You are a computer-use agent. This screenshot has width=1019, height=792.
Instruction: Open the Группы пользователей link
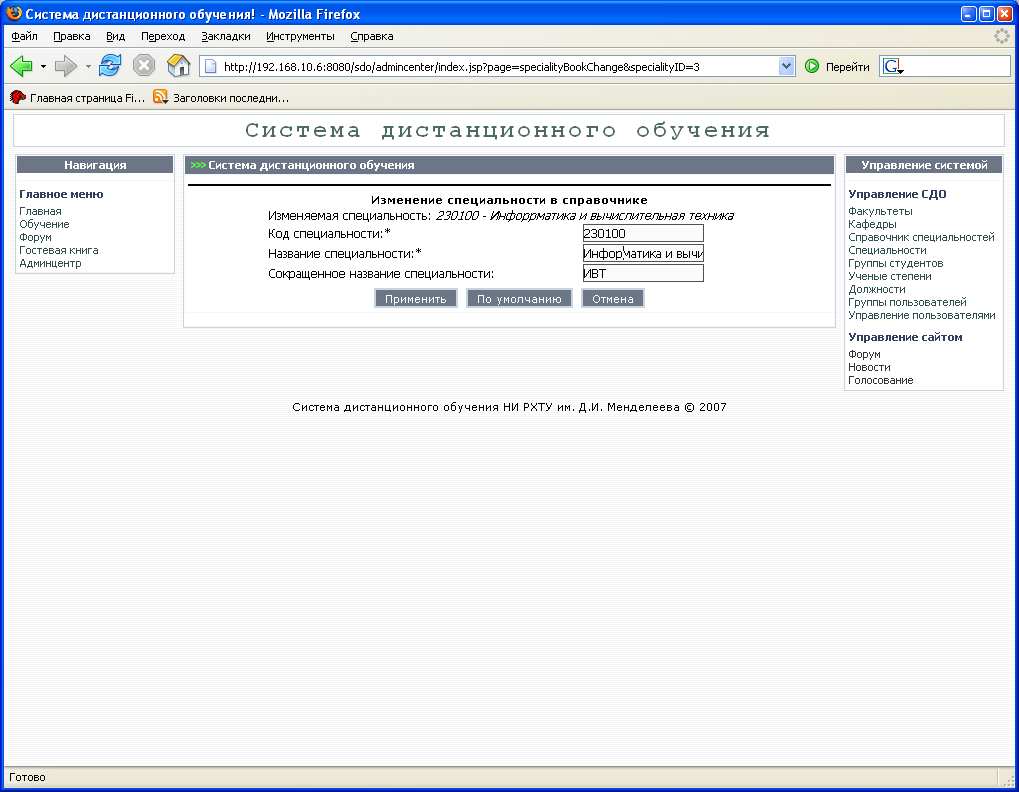point(907,302)
